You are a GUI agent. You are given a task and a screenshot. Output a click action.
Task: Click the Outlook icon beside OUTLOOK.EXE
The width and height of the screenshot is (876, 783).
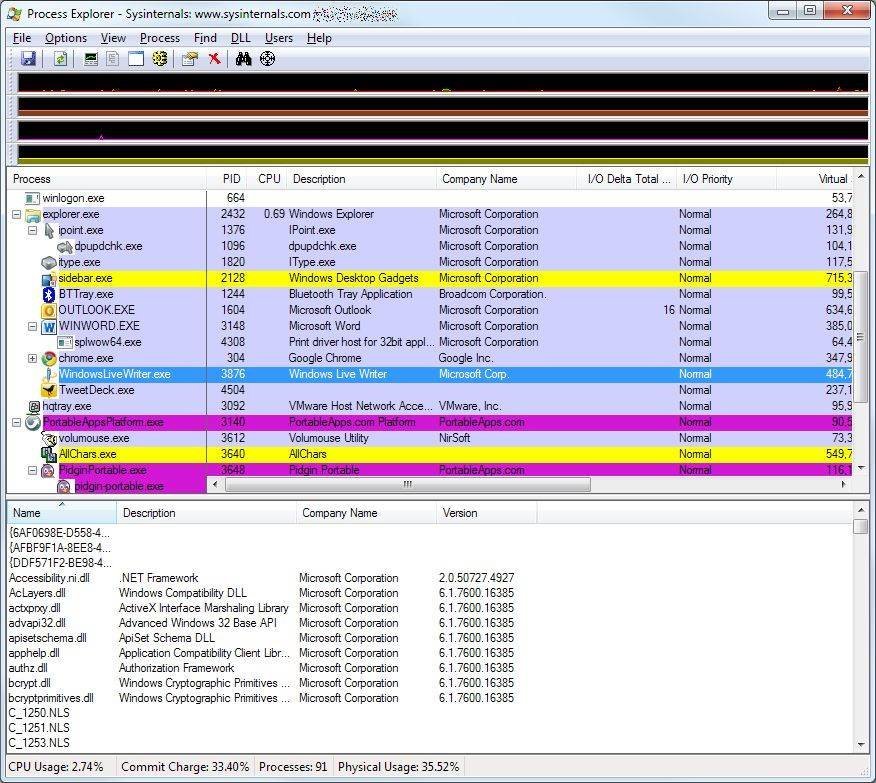pyautogui.click(x=49, y=311)
